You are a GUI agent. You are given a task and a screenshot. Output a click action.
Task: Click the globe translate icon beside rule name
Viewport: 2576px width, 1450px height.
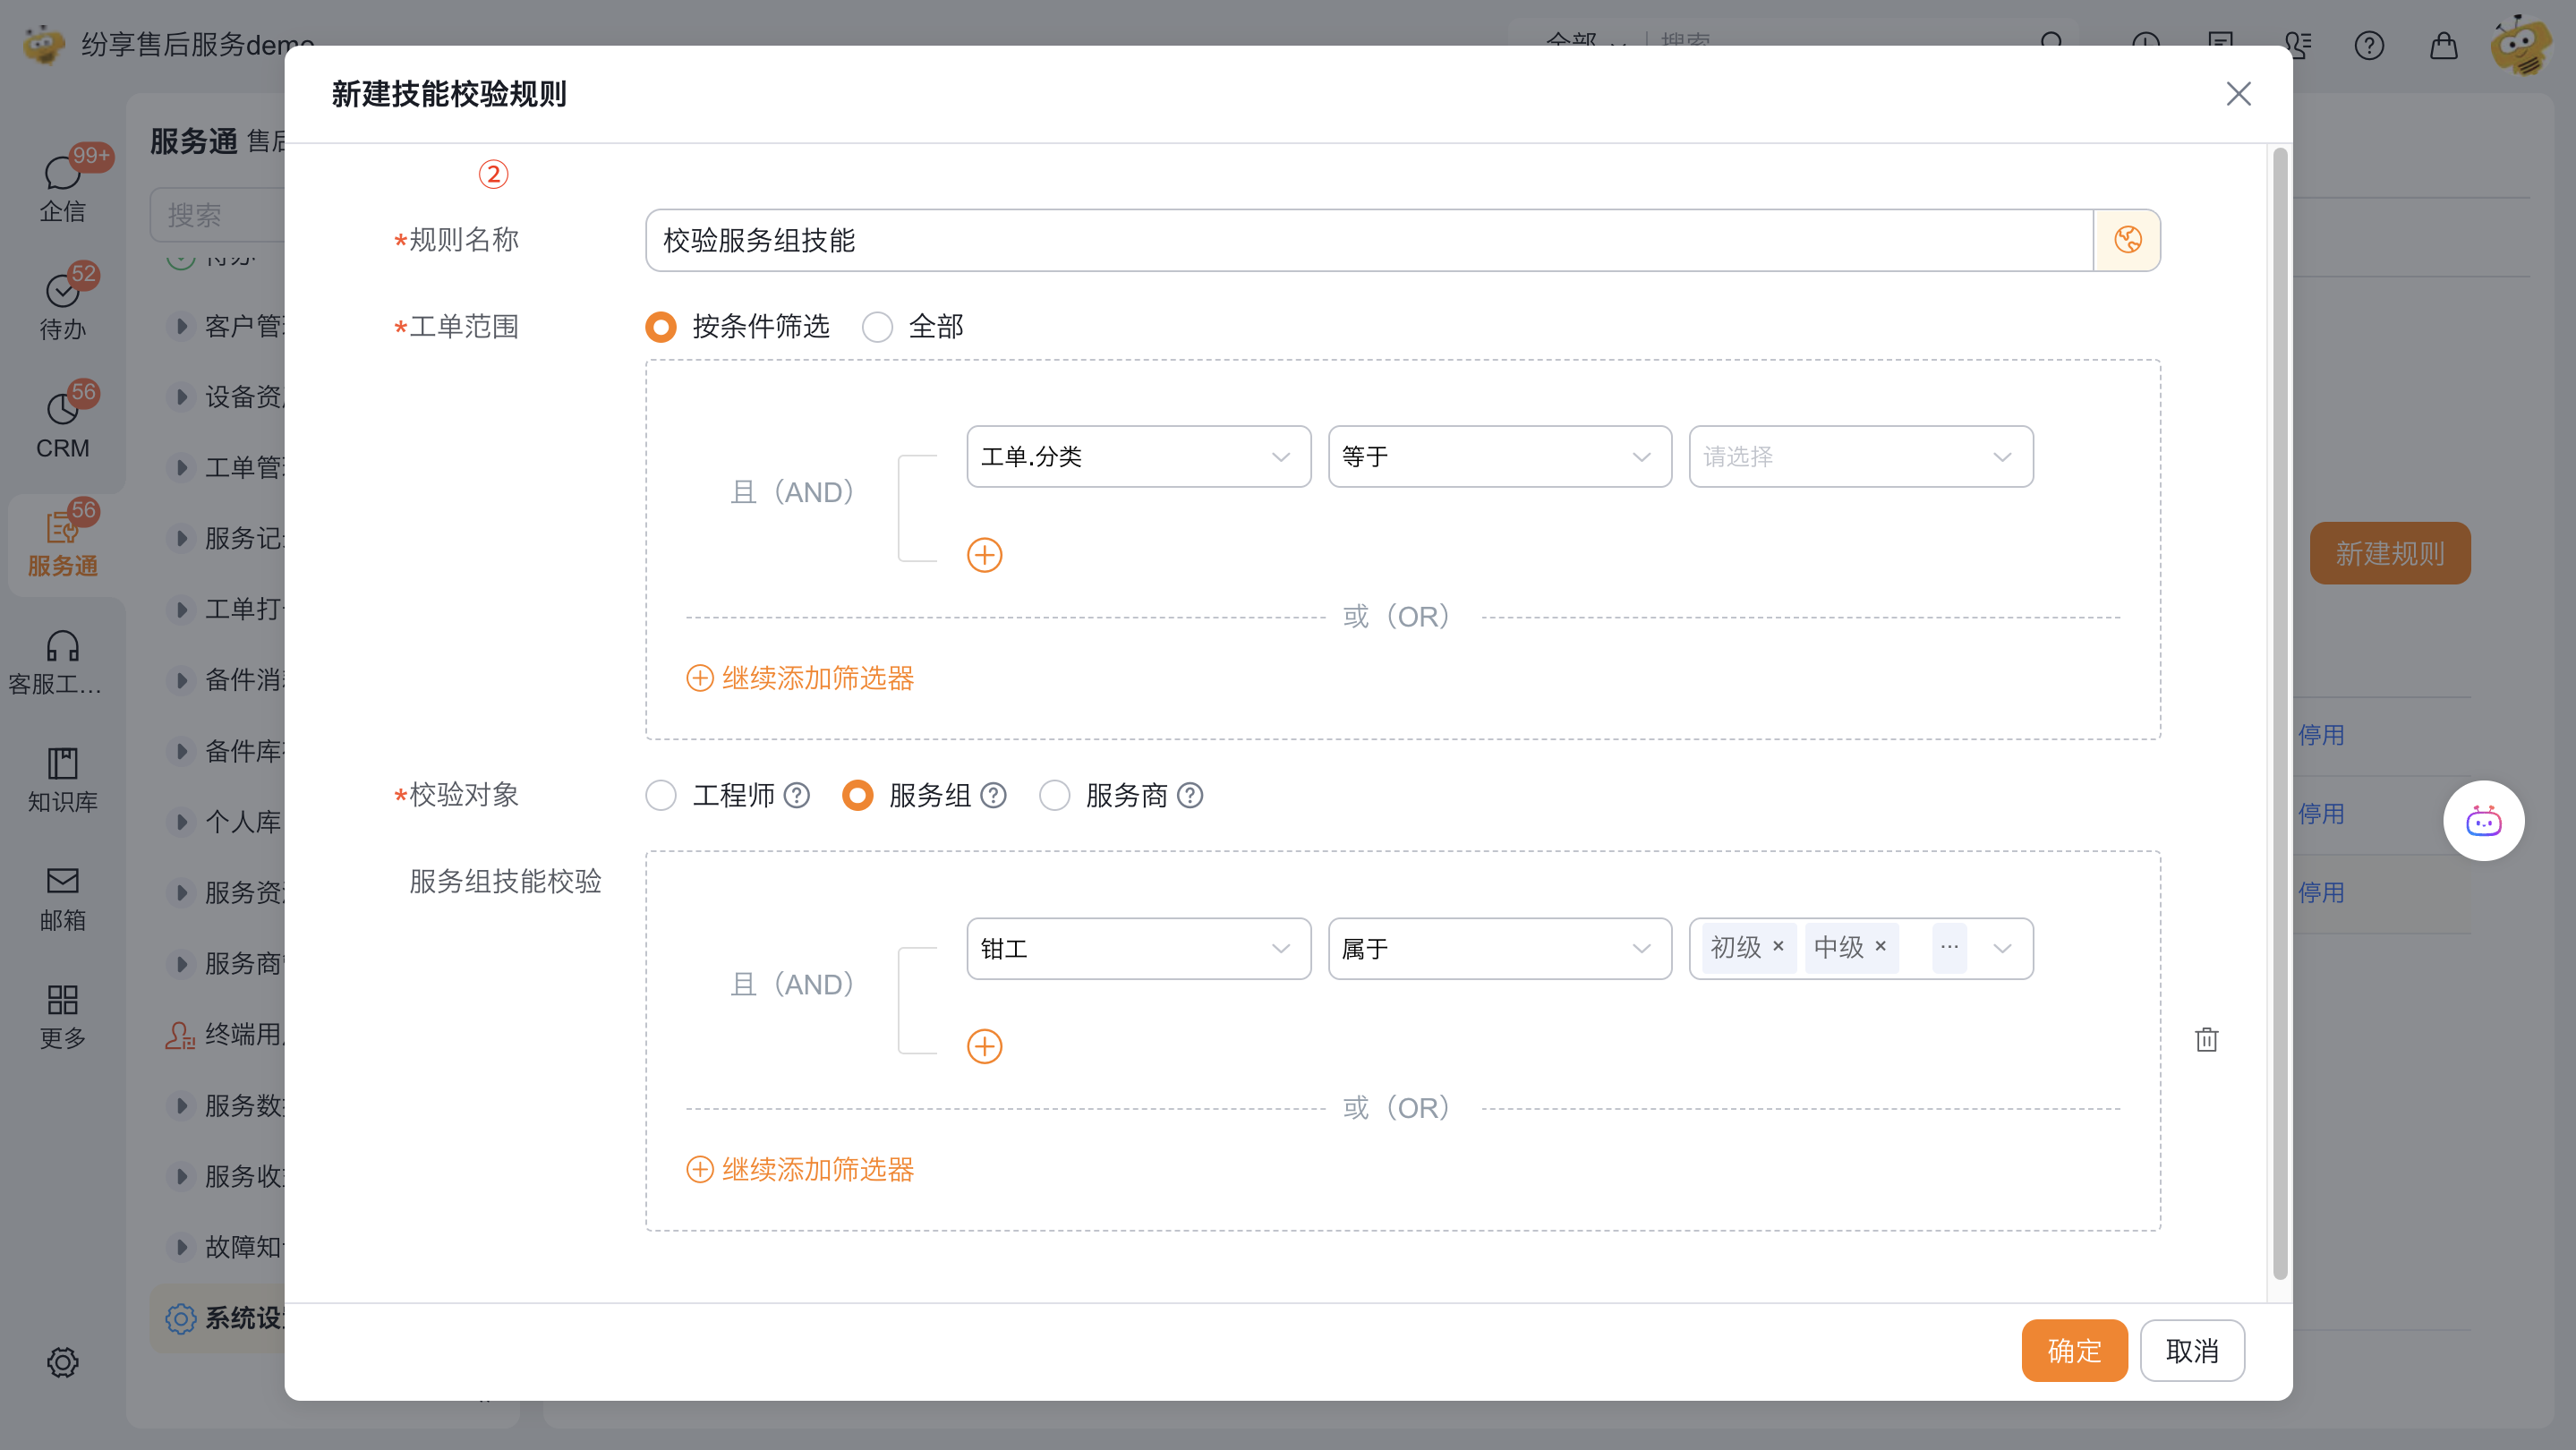pyautogui.click(x=2126, y=240)
